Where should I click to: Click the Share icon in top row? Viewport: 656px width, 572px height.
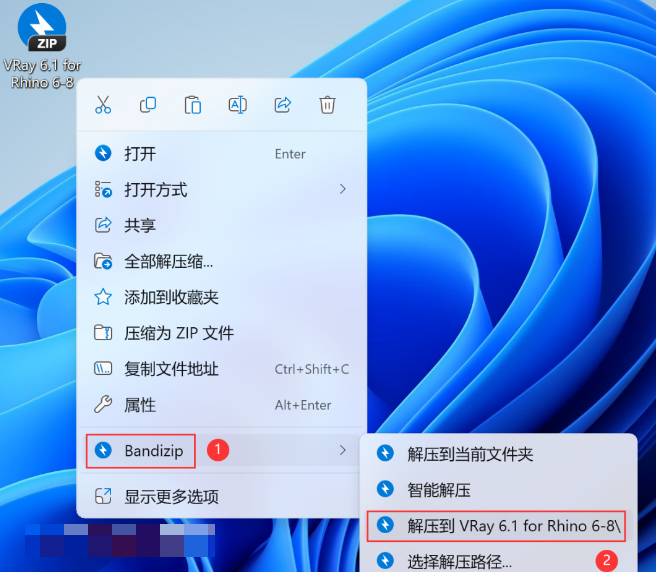pos(282,105)
